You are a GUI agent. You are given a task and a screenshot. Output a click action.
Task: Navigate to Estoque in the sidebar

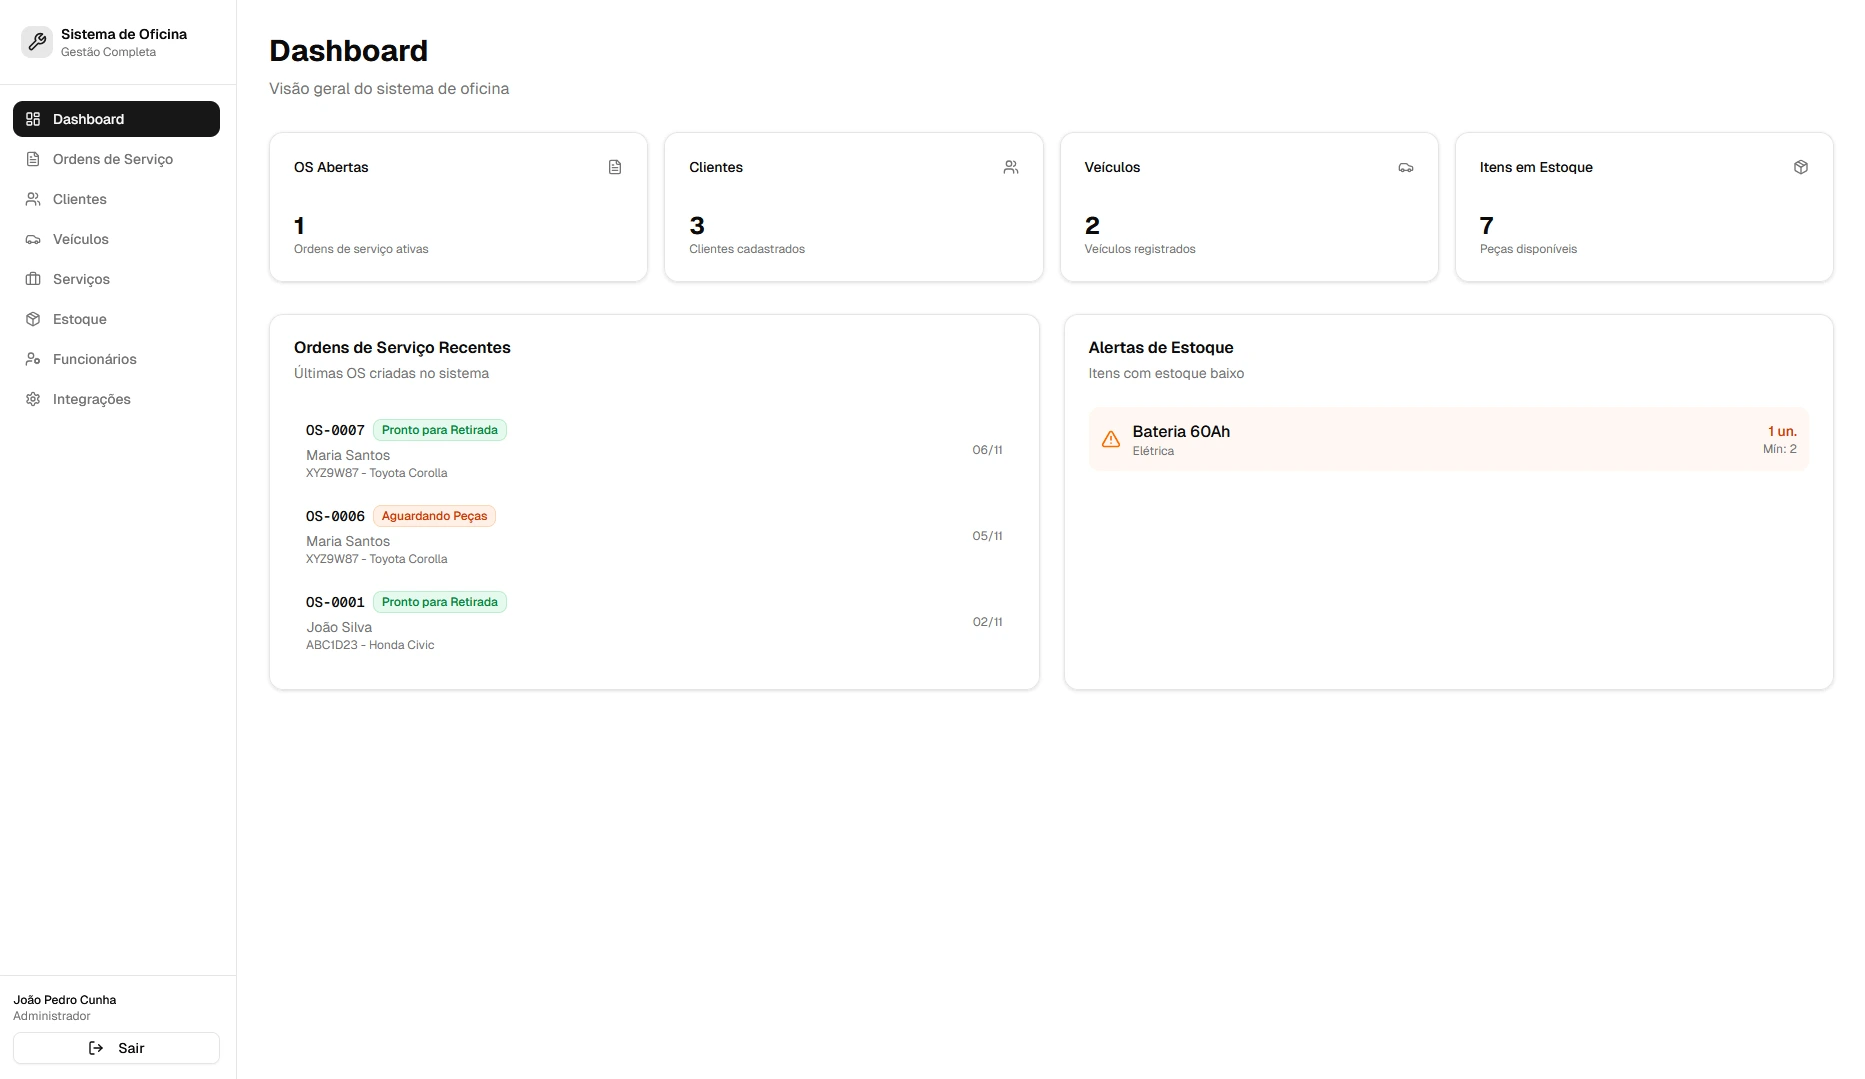click(80, 319)
